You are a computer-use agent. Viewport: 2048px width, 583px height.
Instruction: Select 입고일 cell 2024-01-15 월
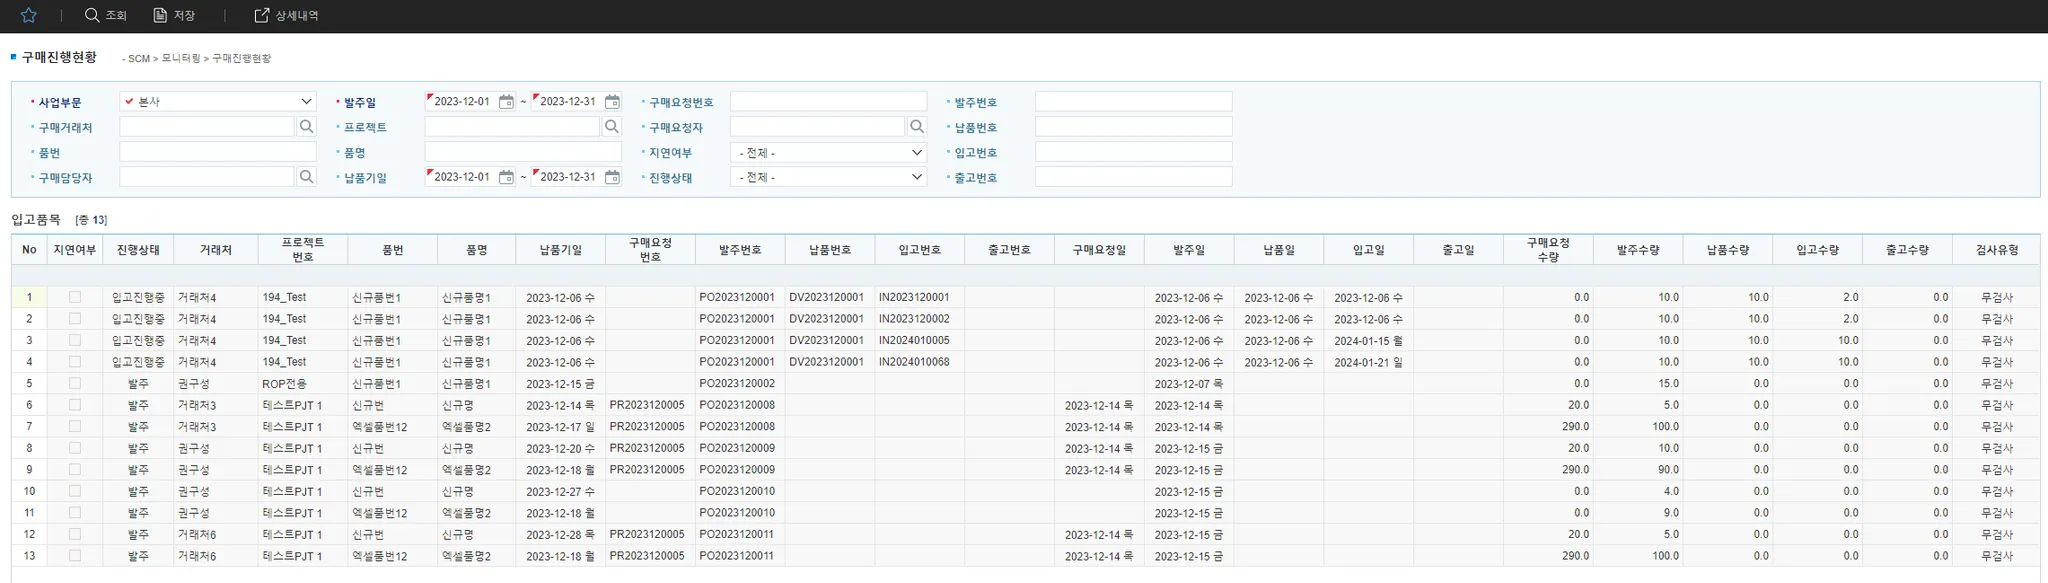point(1369,340)
